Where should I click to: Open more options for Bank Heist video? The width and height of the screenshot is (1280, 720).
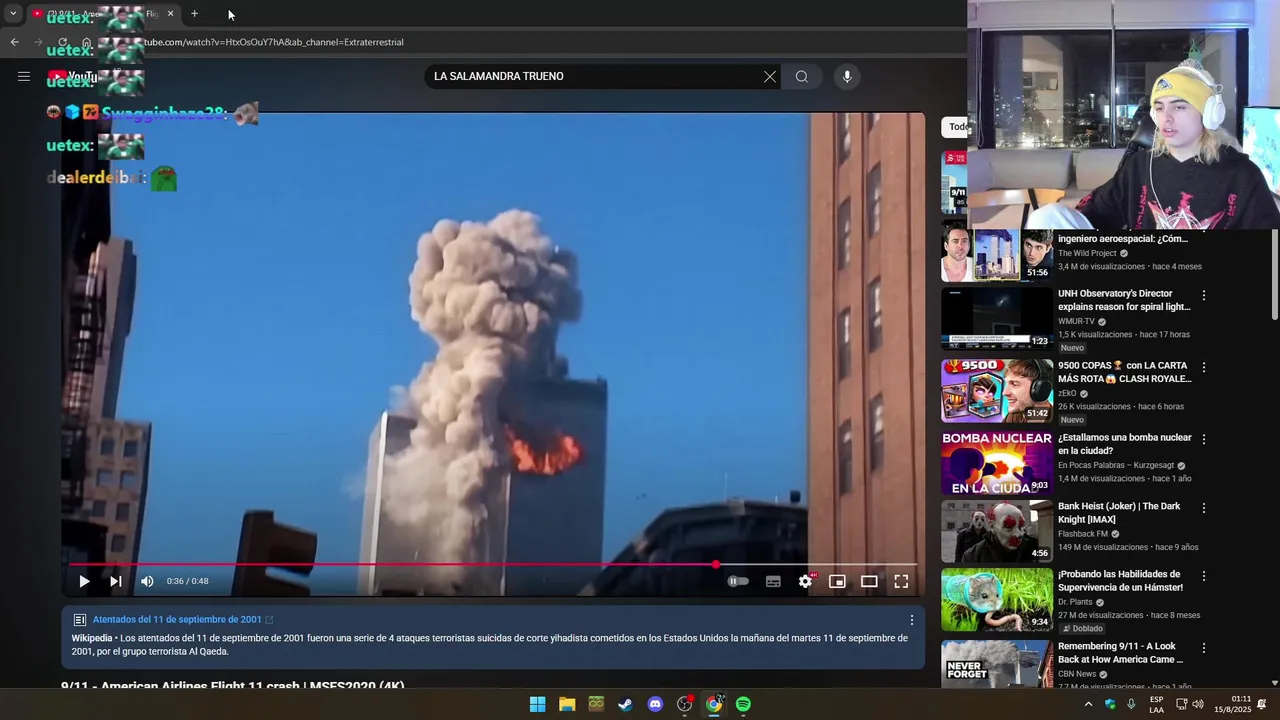pos(1204,508)
